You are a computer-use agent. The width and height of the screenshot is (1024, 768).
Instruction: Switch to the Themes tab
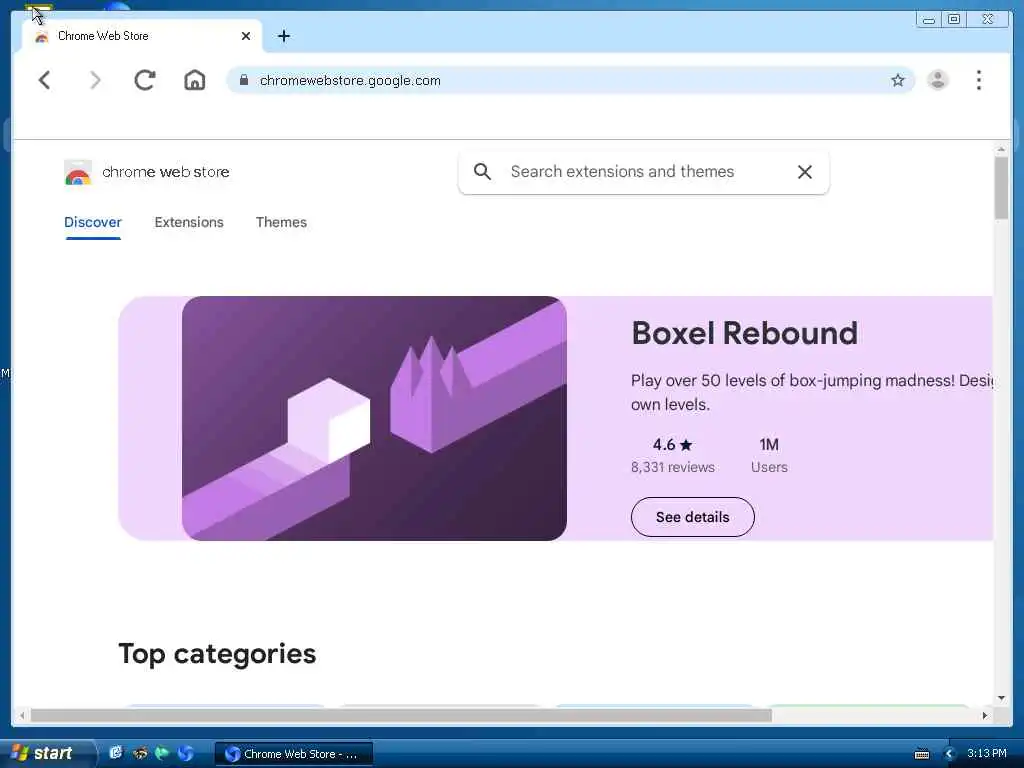tap(281, 222)
